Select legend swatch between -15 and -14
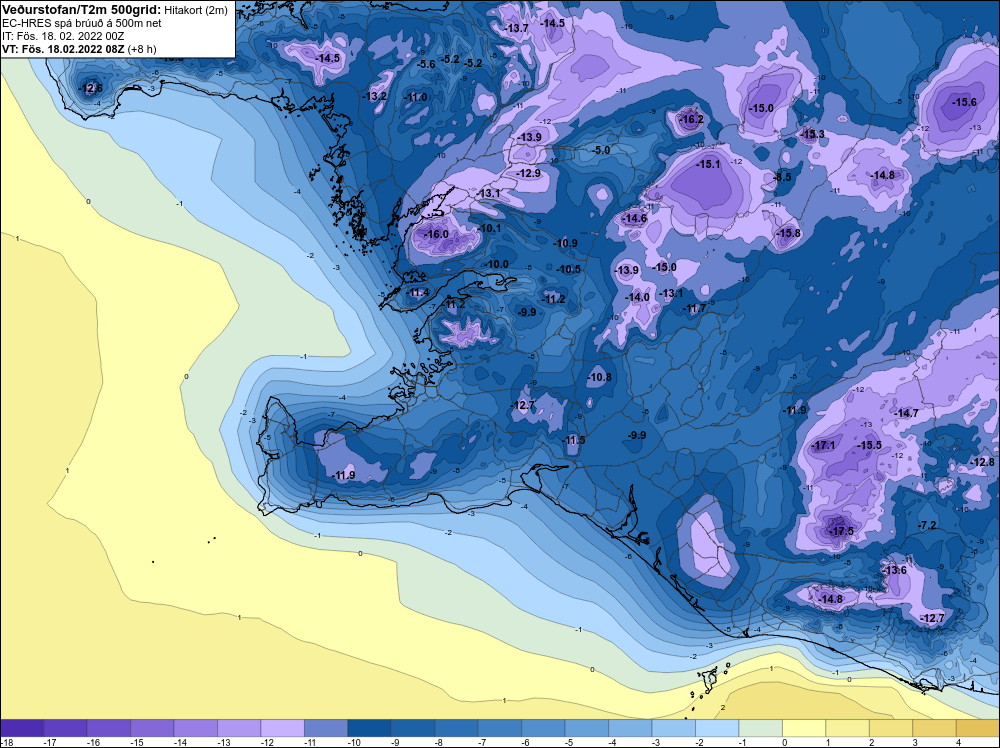1000x748 pixels. point(152,728)
